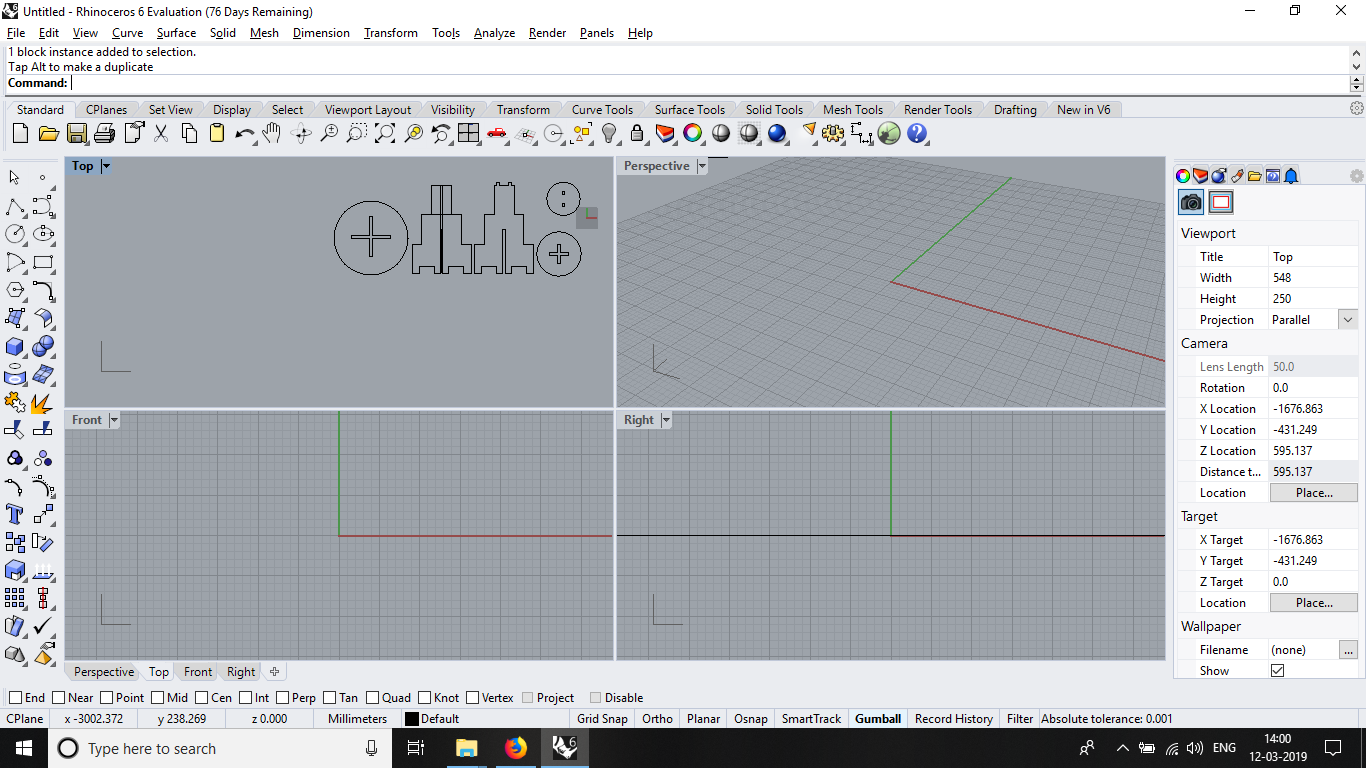
Task: Click the Millimeters units status bar field
Action: click(357, 719)
